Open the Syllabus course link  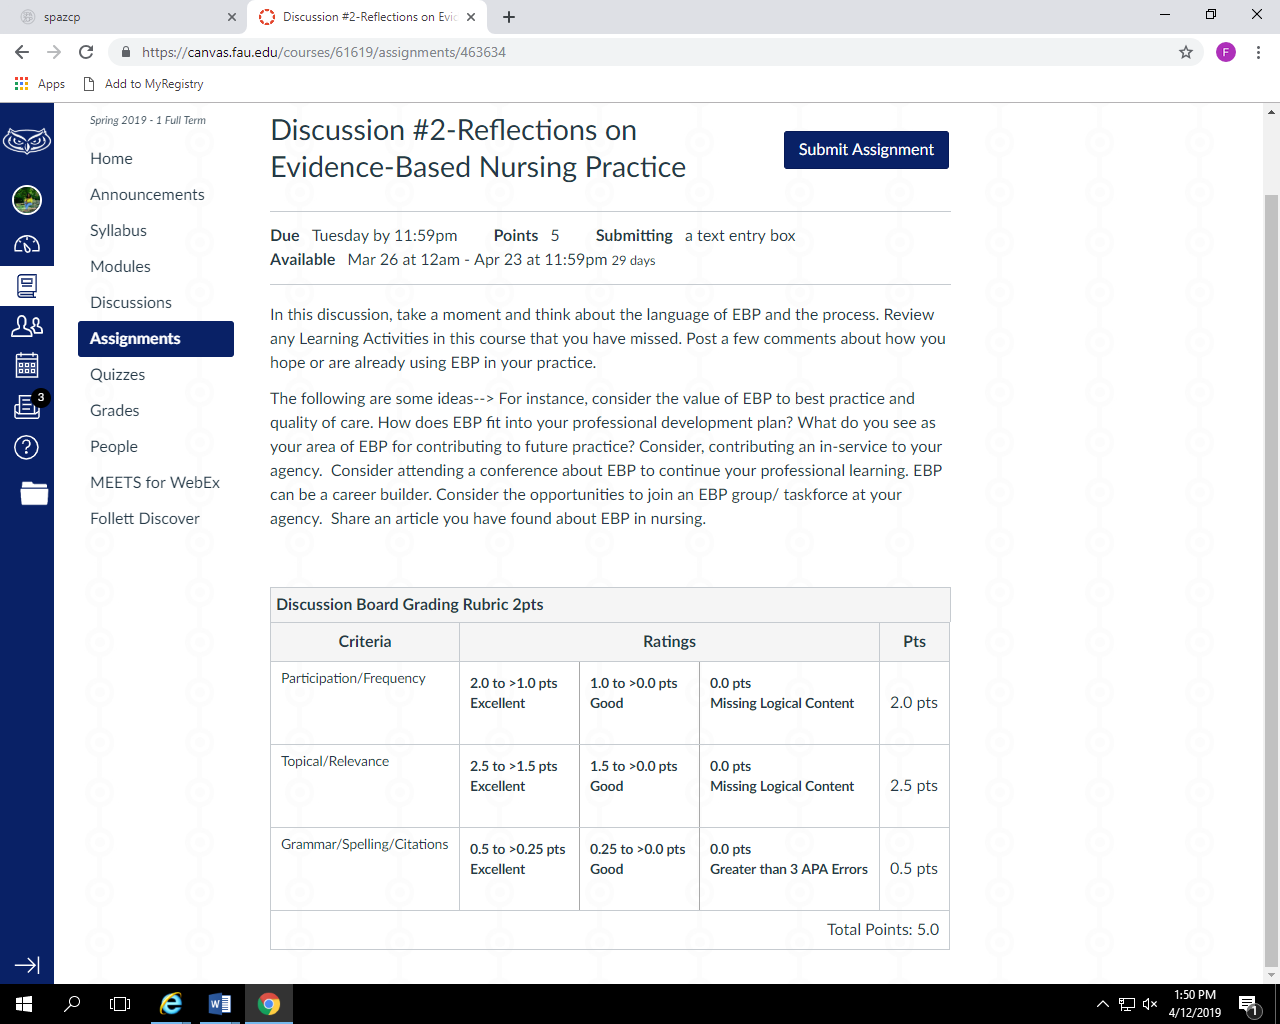coord(118,231)
